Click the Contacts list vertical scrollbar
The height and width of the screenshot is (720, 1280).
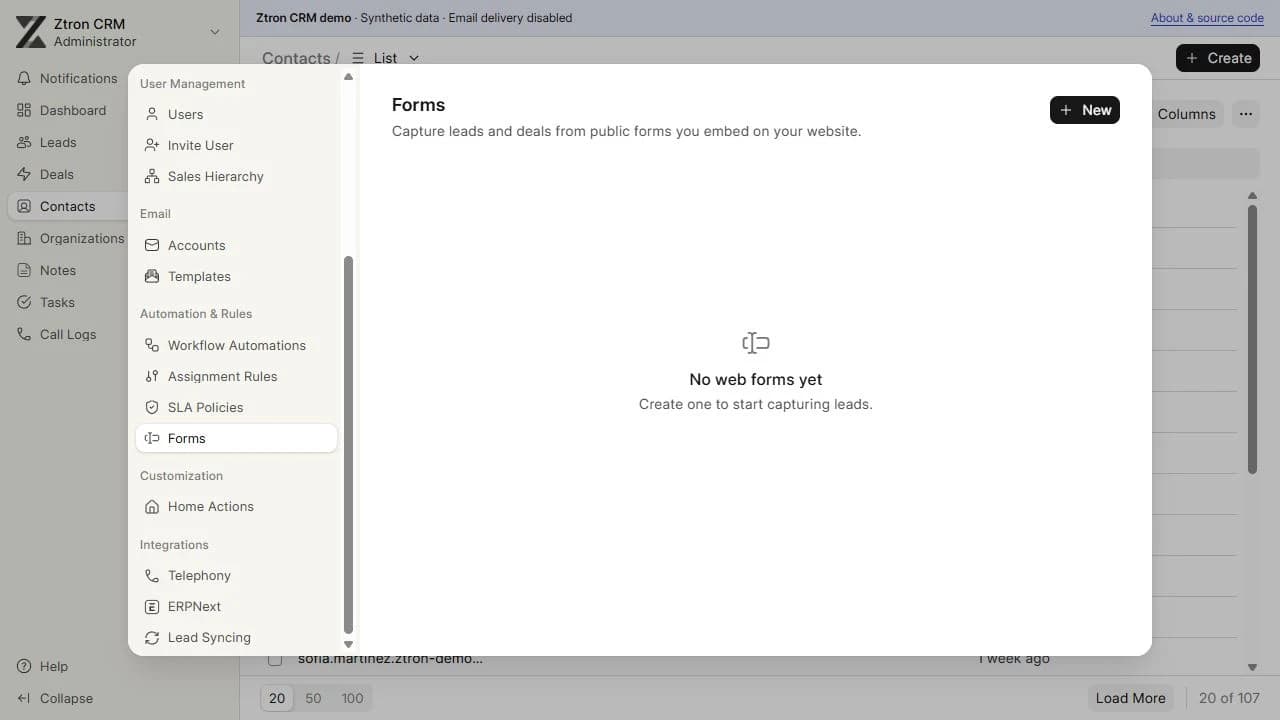point(1252,338)
